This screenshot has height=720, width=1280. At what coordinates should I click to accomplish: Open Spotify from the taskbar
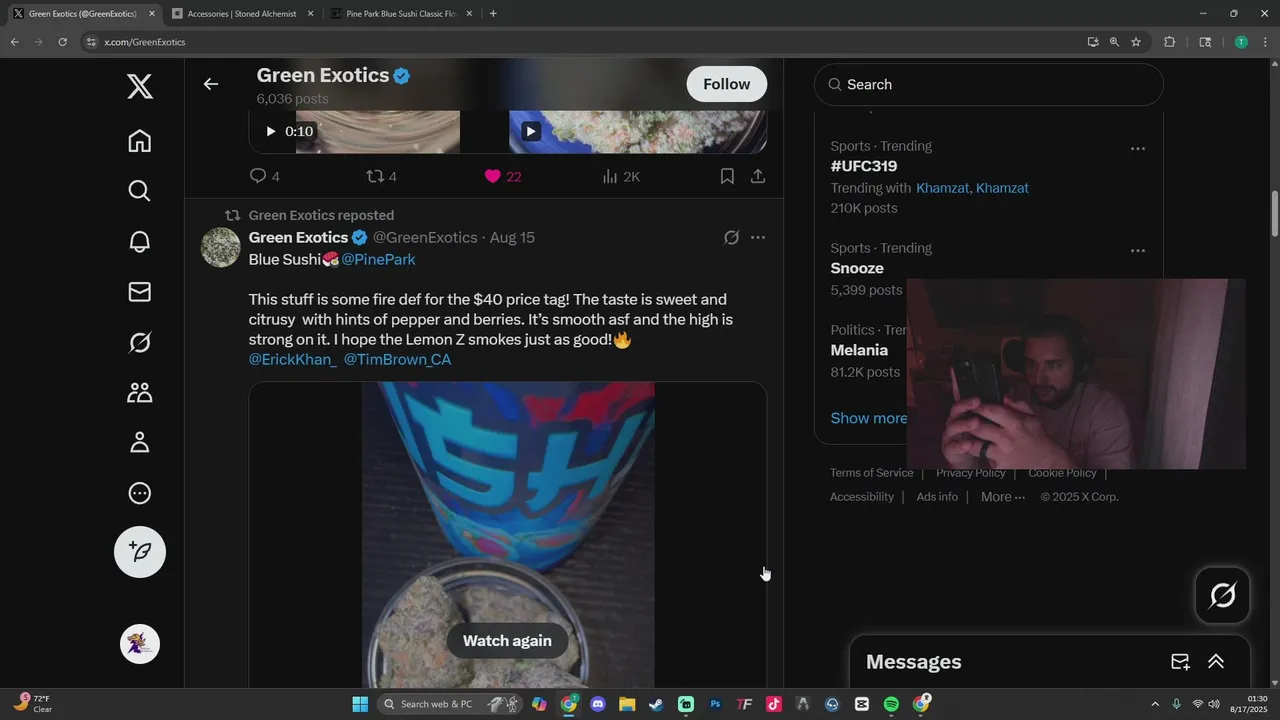(891, 704)
